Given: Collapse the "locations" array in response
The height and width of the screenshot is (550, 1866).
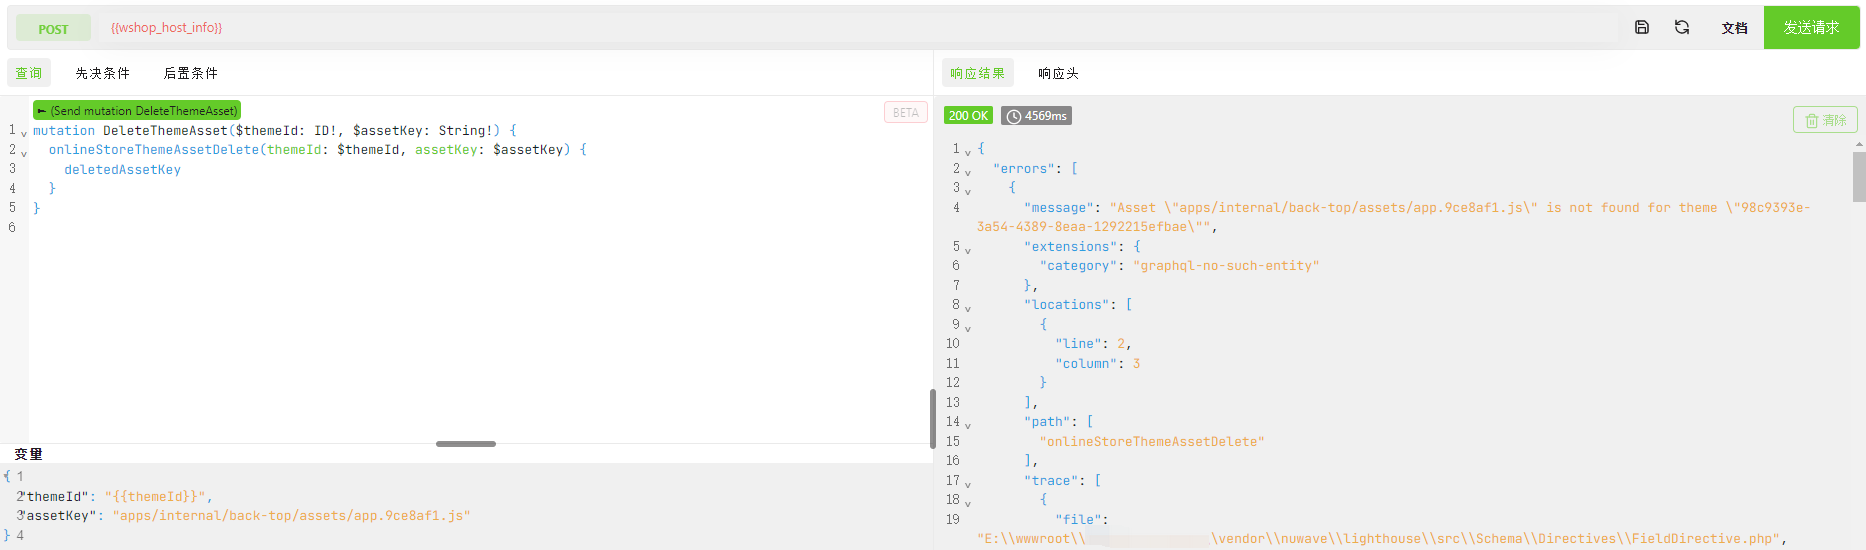Looking at the screenshot, I should (x=968, y=308).
